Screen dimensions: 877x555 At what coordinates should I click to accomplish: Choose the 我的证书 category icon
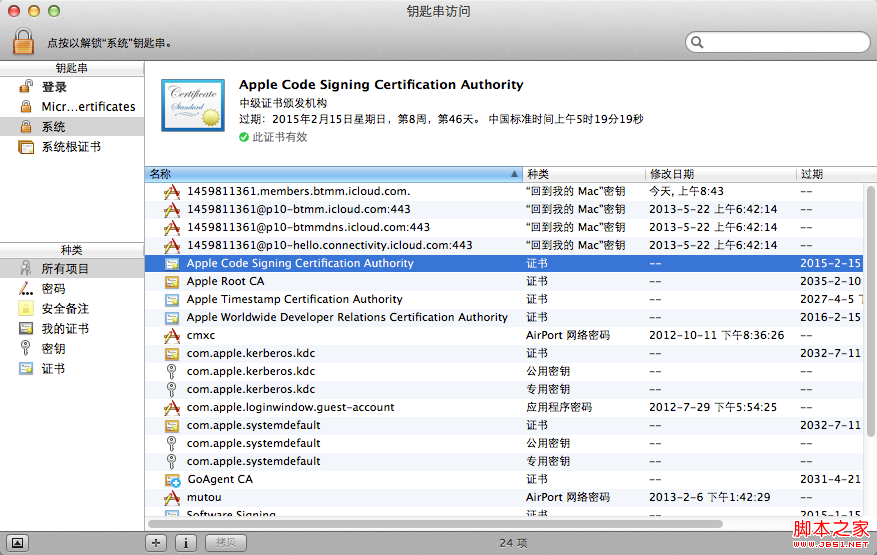26,328
